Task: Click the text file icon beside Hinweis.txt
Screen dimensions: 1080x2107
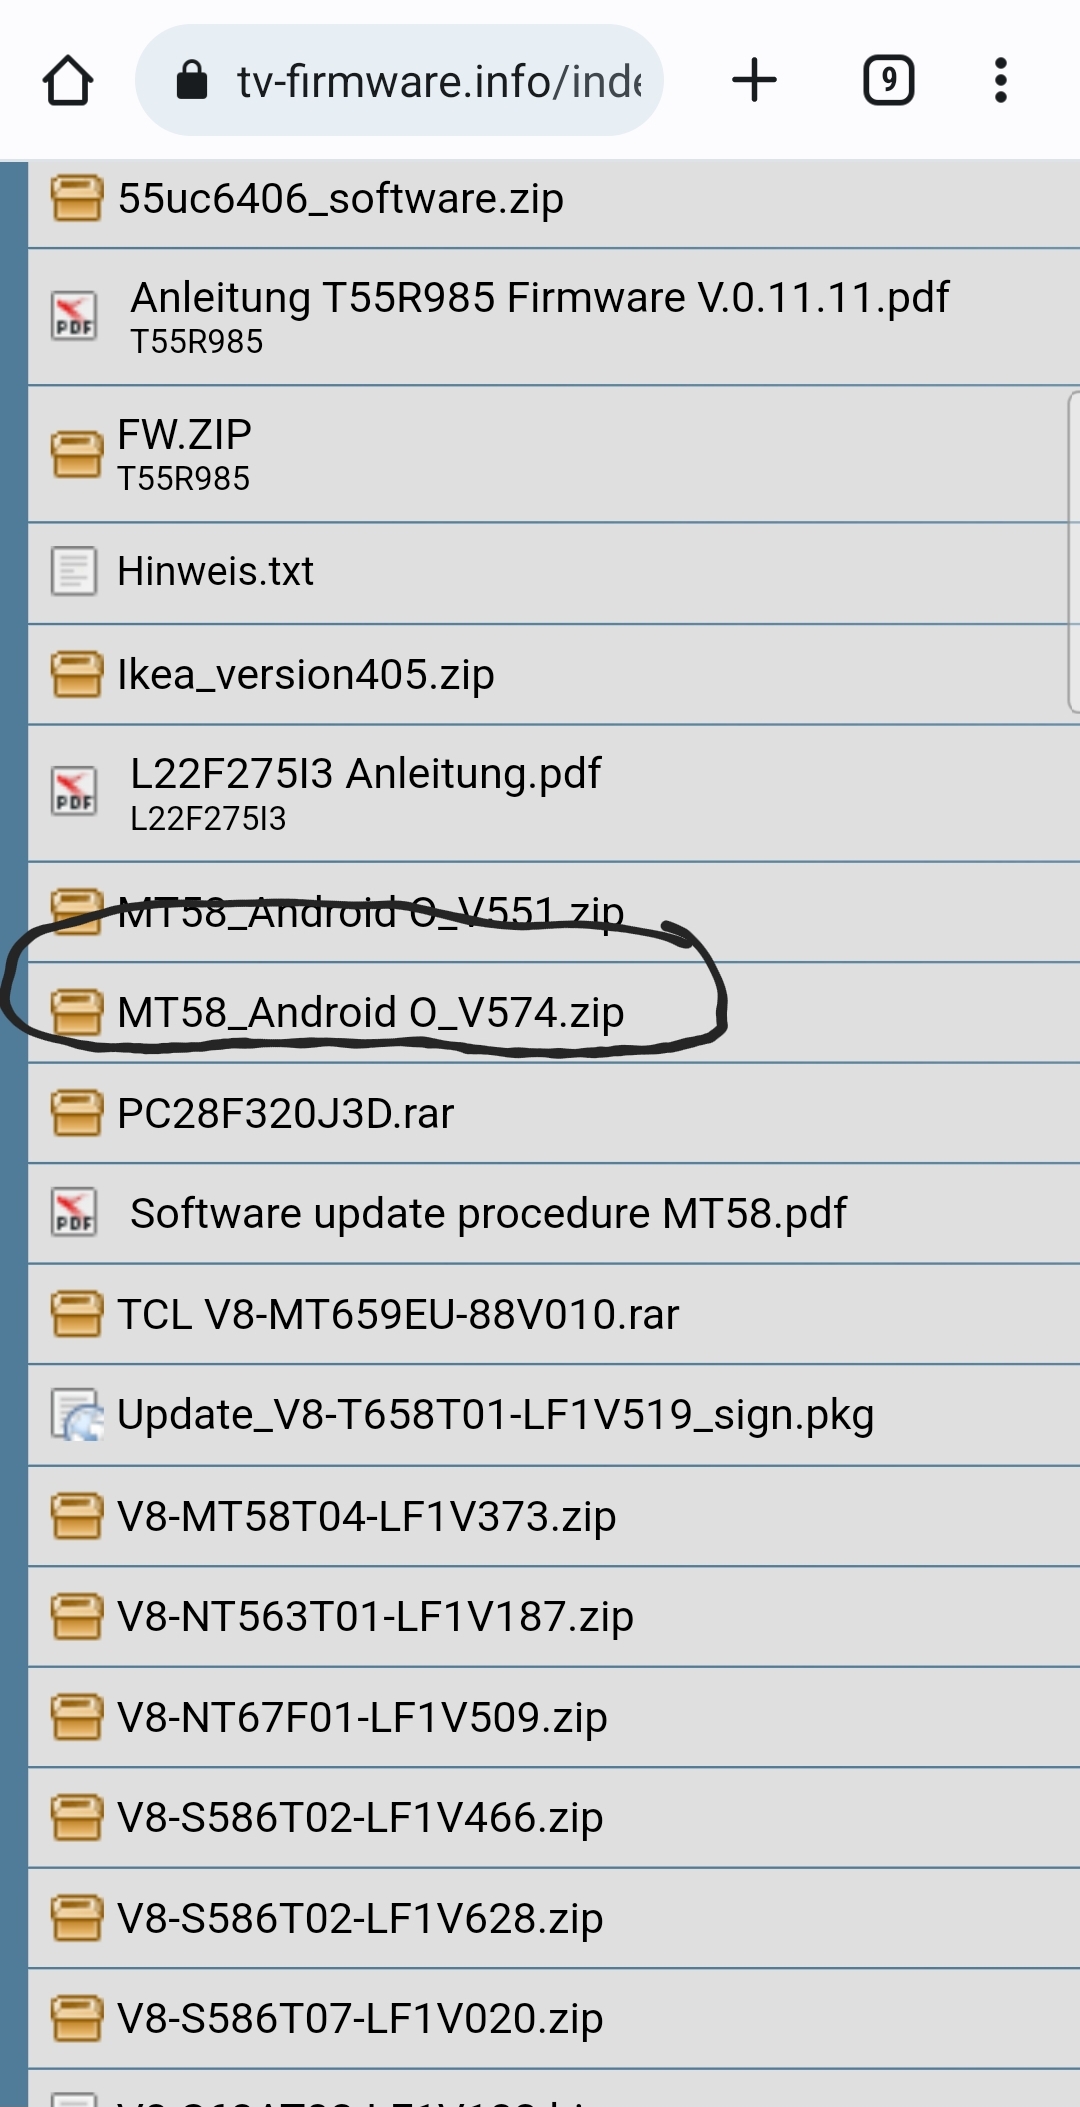Action: pos(74,571)
